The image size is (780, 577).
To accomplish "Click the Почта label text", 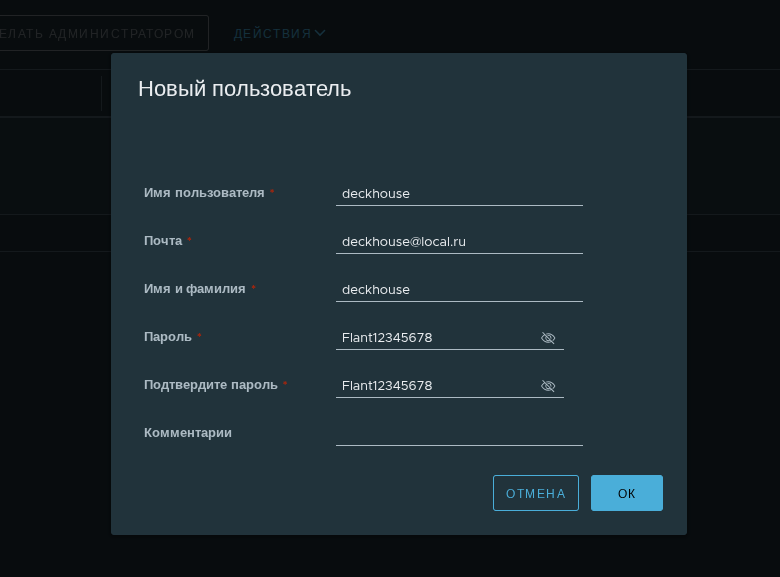I will pos(163,241).
